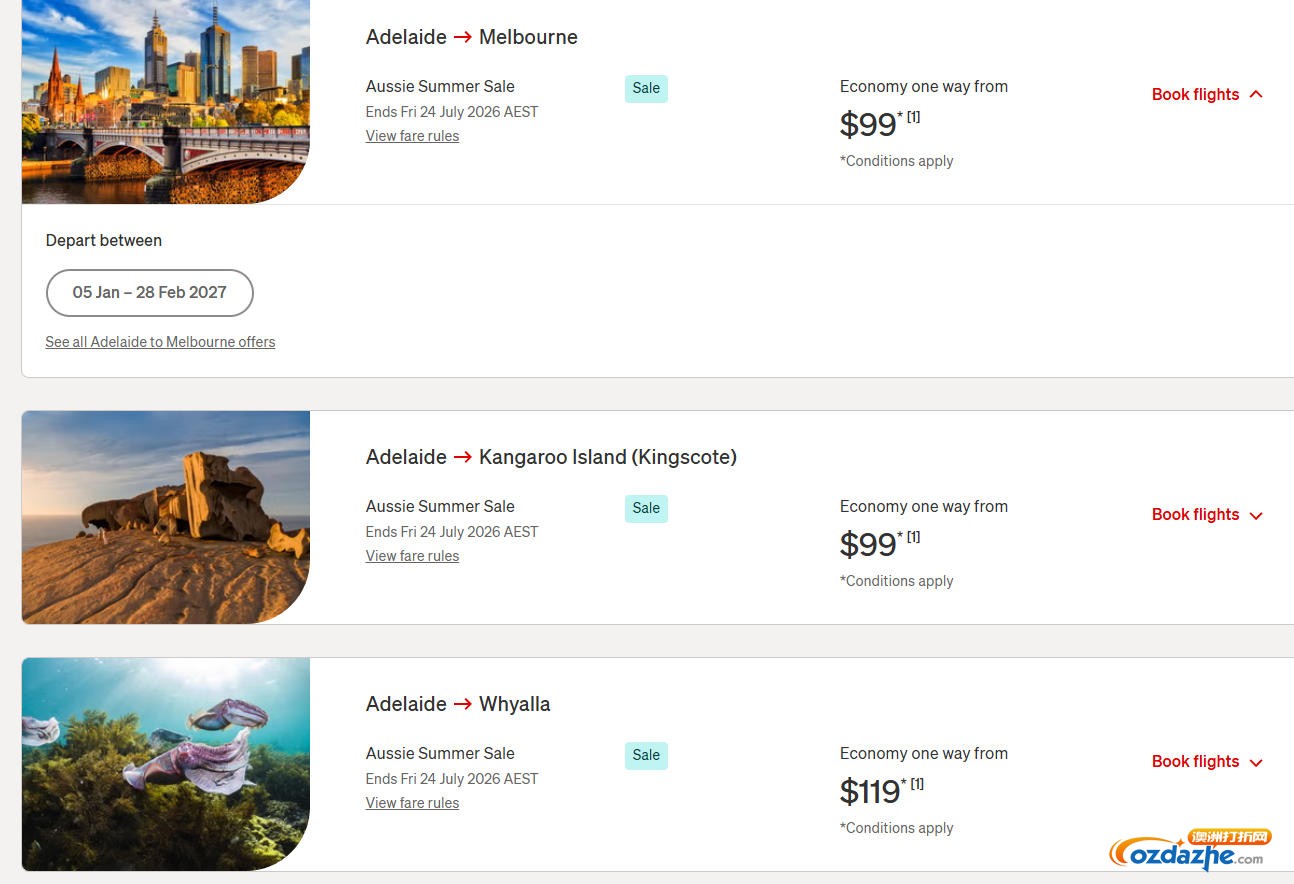The height and width of the screenshot is (884, 1294).
Task: Open See all Adelaide to Melbourne offers
Action: (160, 342)
